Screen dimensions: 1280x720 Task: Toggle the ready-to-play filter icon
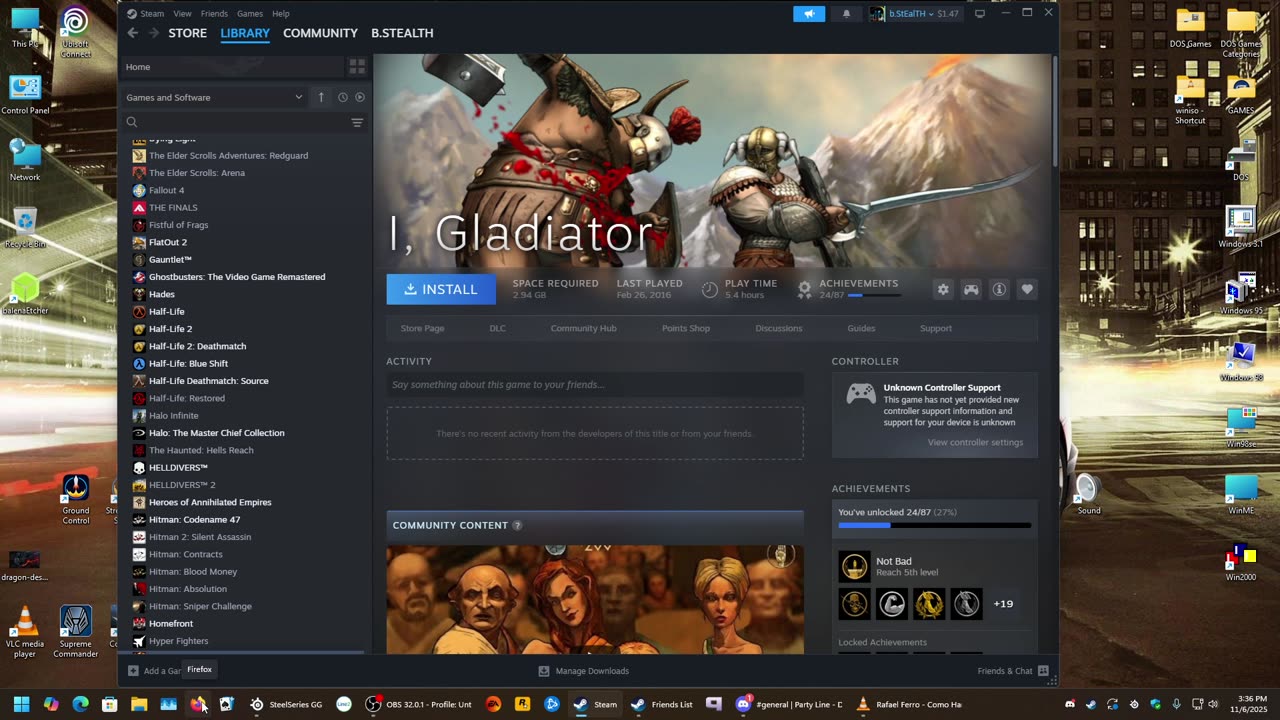click(x=360, y=97)
